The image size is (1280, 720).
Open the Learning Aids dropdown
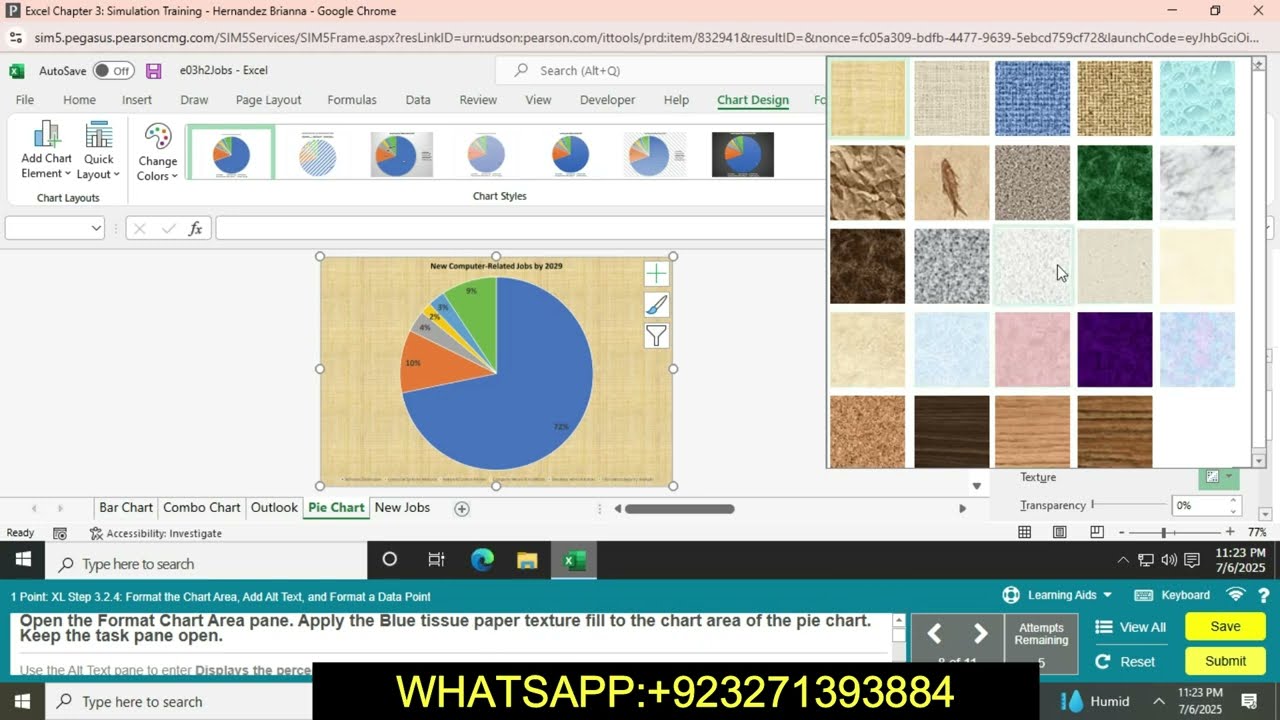pyautogui.click(x=1058, y=595)
